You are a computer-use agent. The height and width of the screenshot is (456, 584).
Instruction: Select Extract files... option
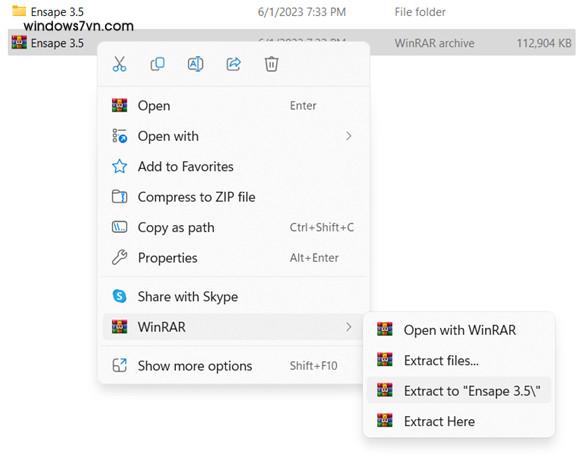click(459, 361)
